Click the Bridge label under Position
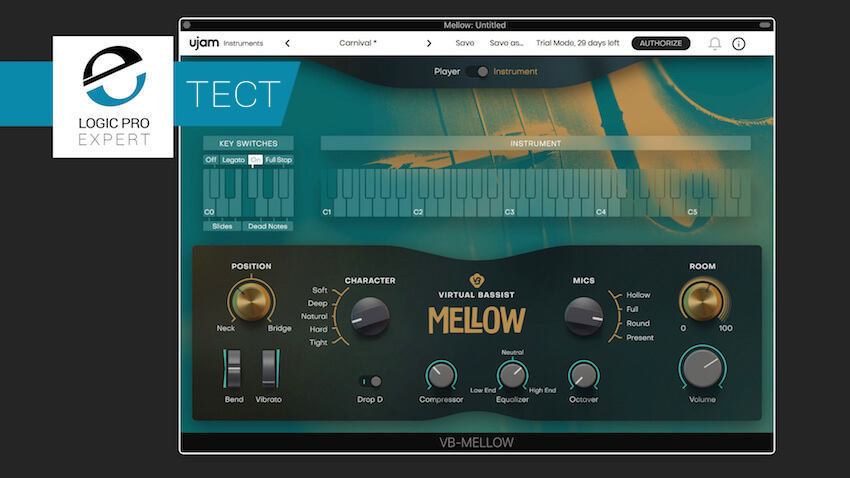Viewport: 850px width, 478px height. 279,328
